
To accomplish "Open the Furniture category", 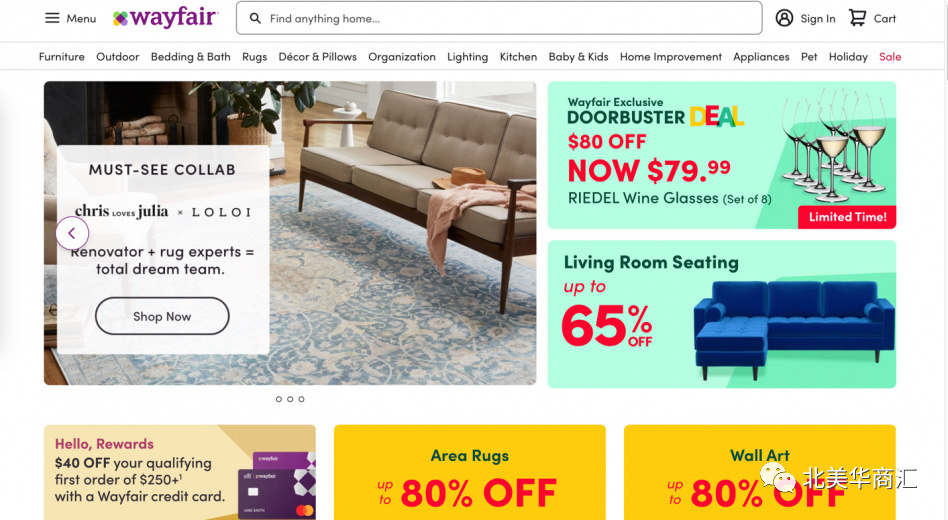I will pyautogui.click(x=62, y=57).
